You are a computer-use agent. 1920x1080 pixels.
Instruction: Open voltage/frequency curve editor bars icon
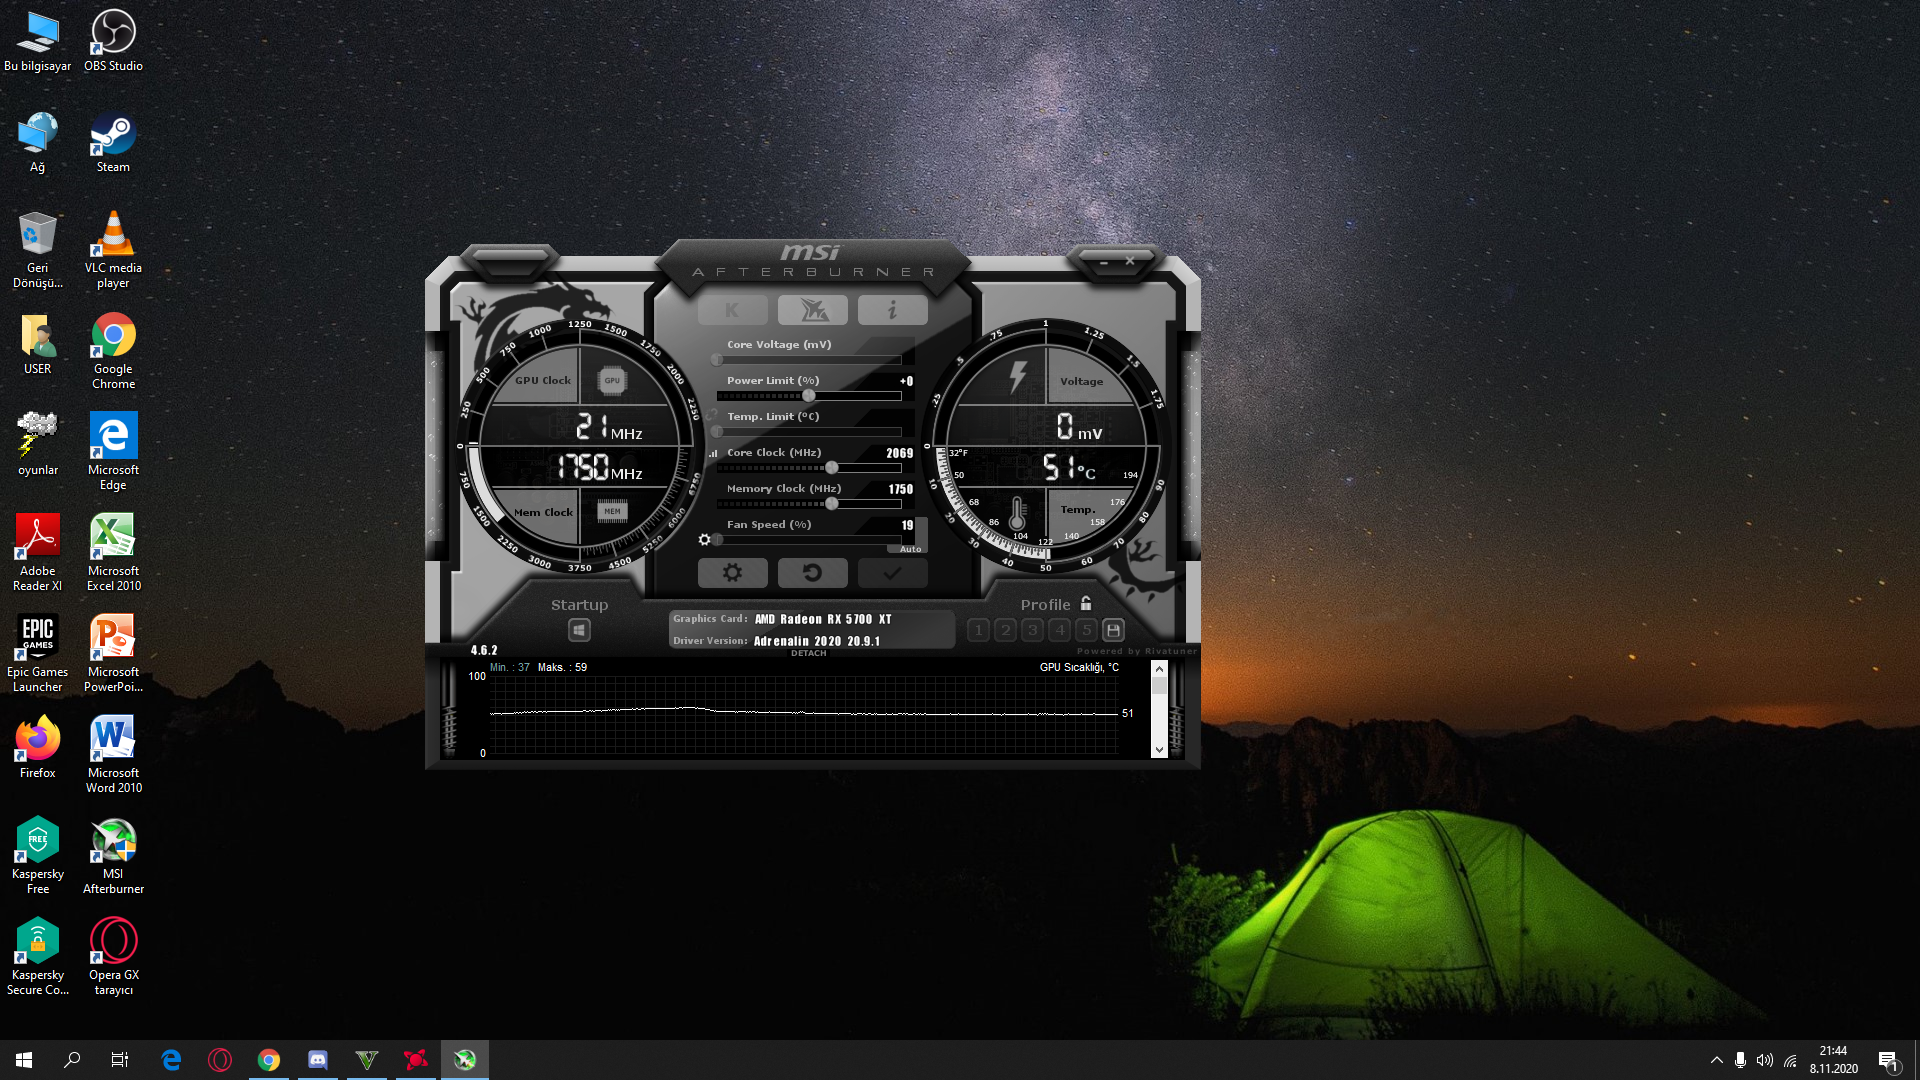pos(713,453)
